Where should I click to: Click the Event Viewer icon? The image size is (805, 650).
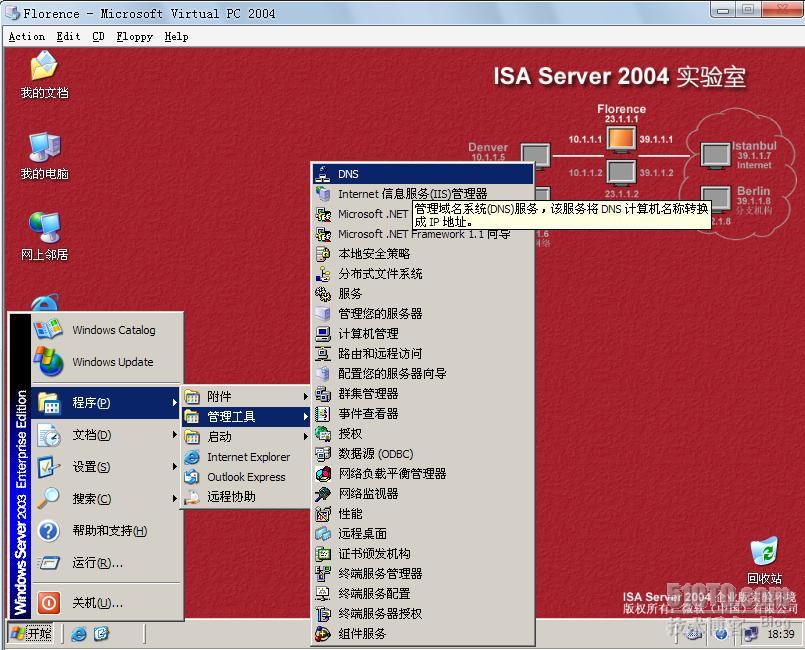[x=323, y=414]
